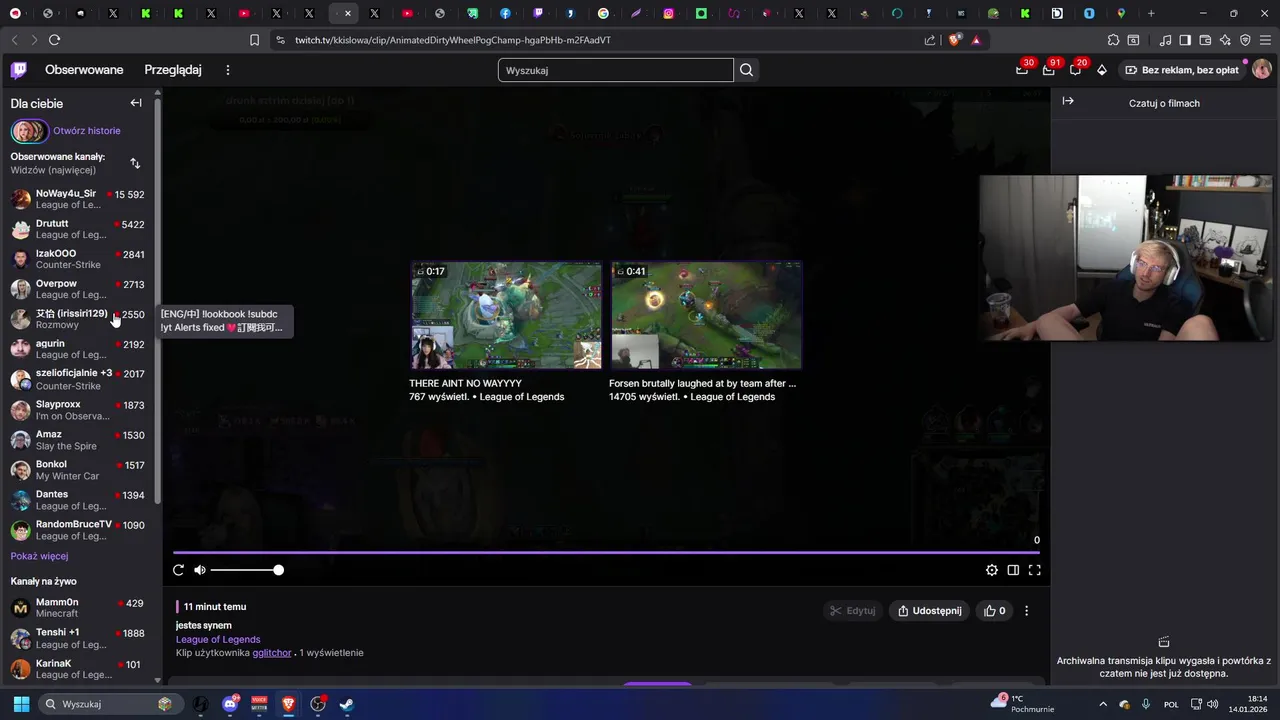Open the KarinaK channel
The image size is (1280, 720).
point(77,668)
